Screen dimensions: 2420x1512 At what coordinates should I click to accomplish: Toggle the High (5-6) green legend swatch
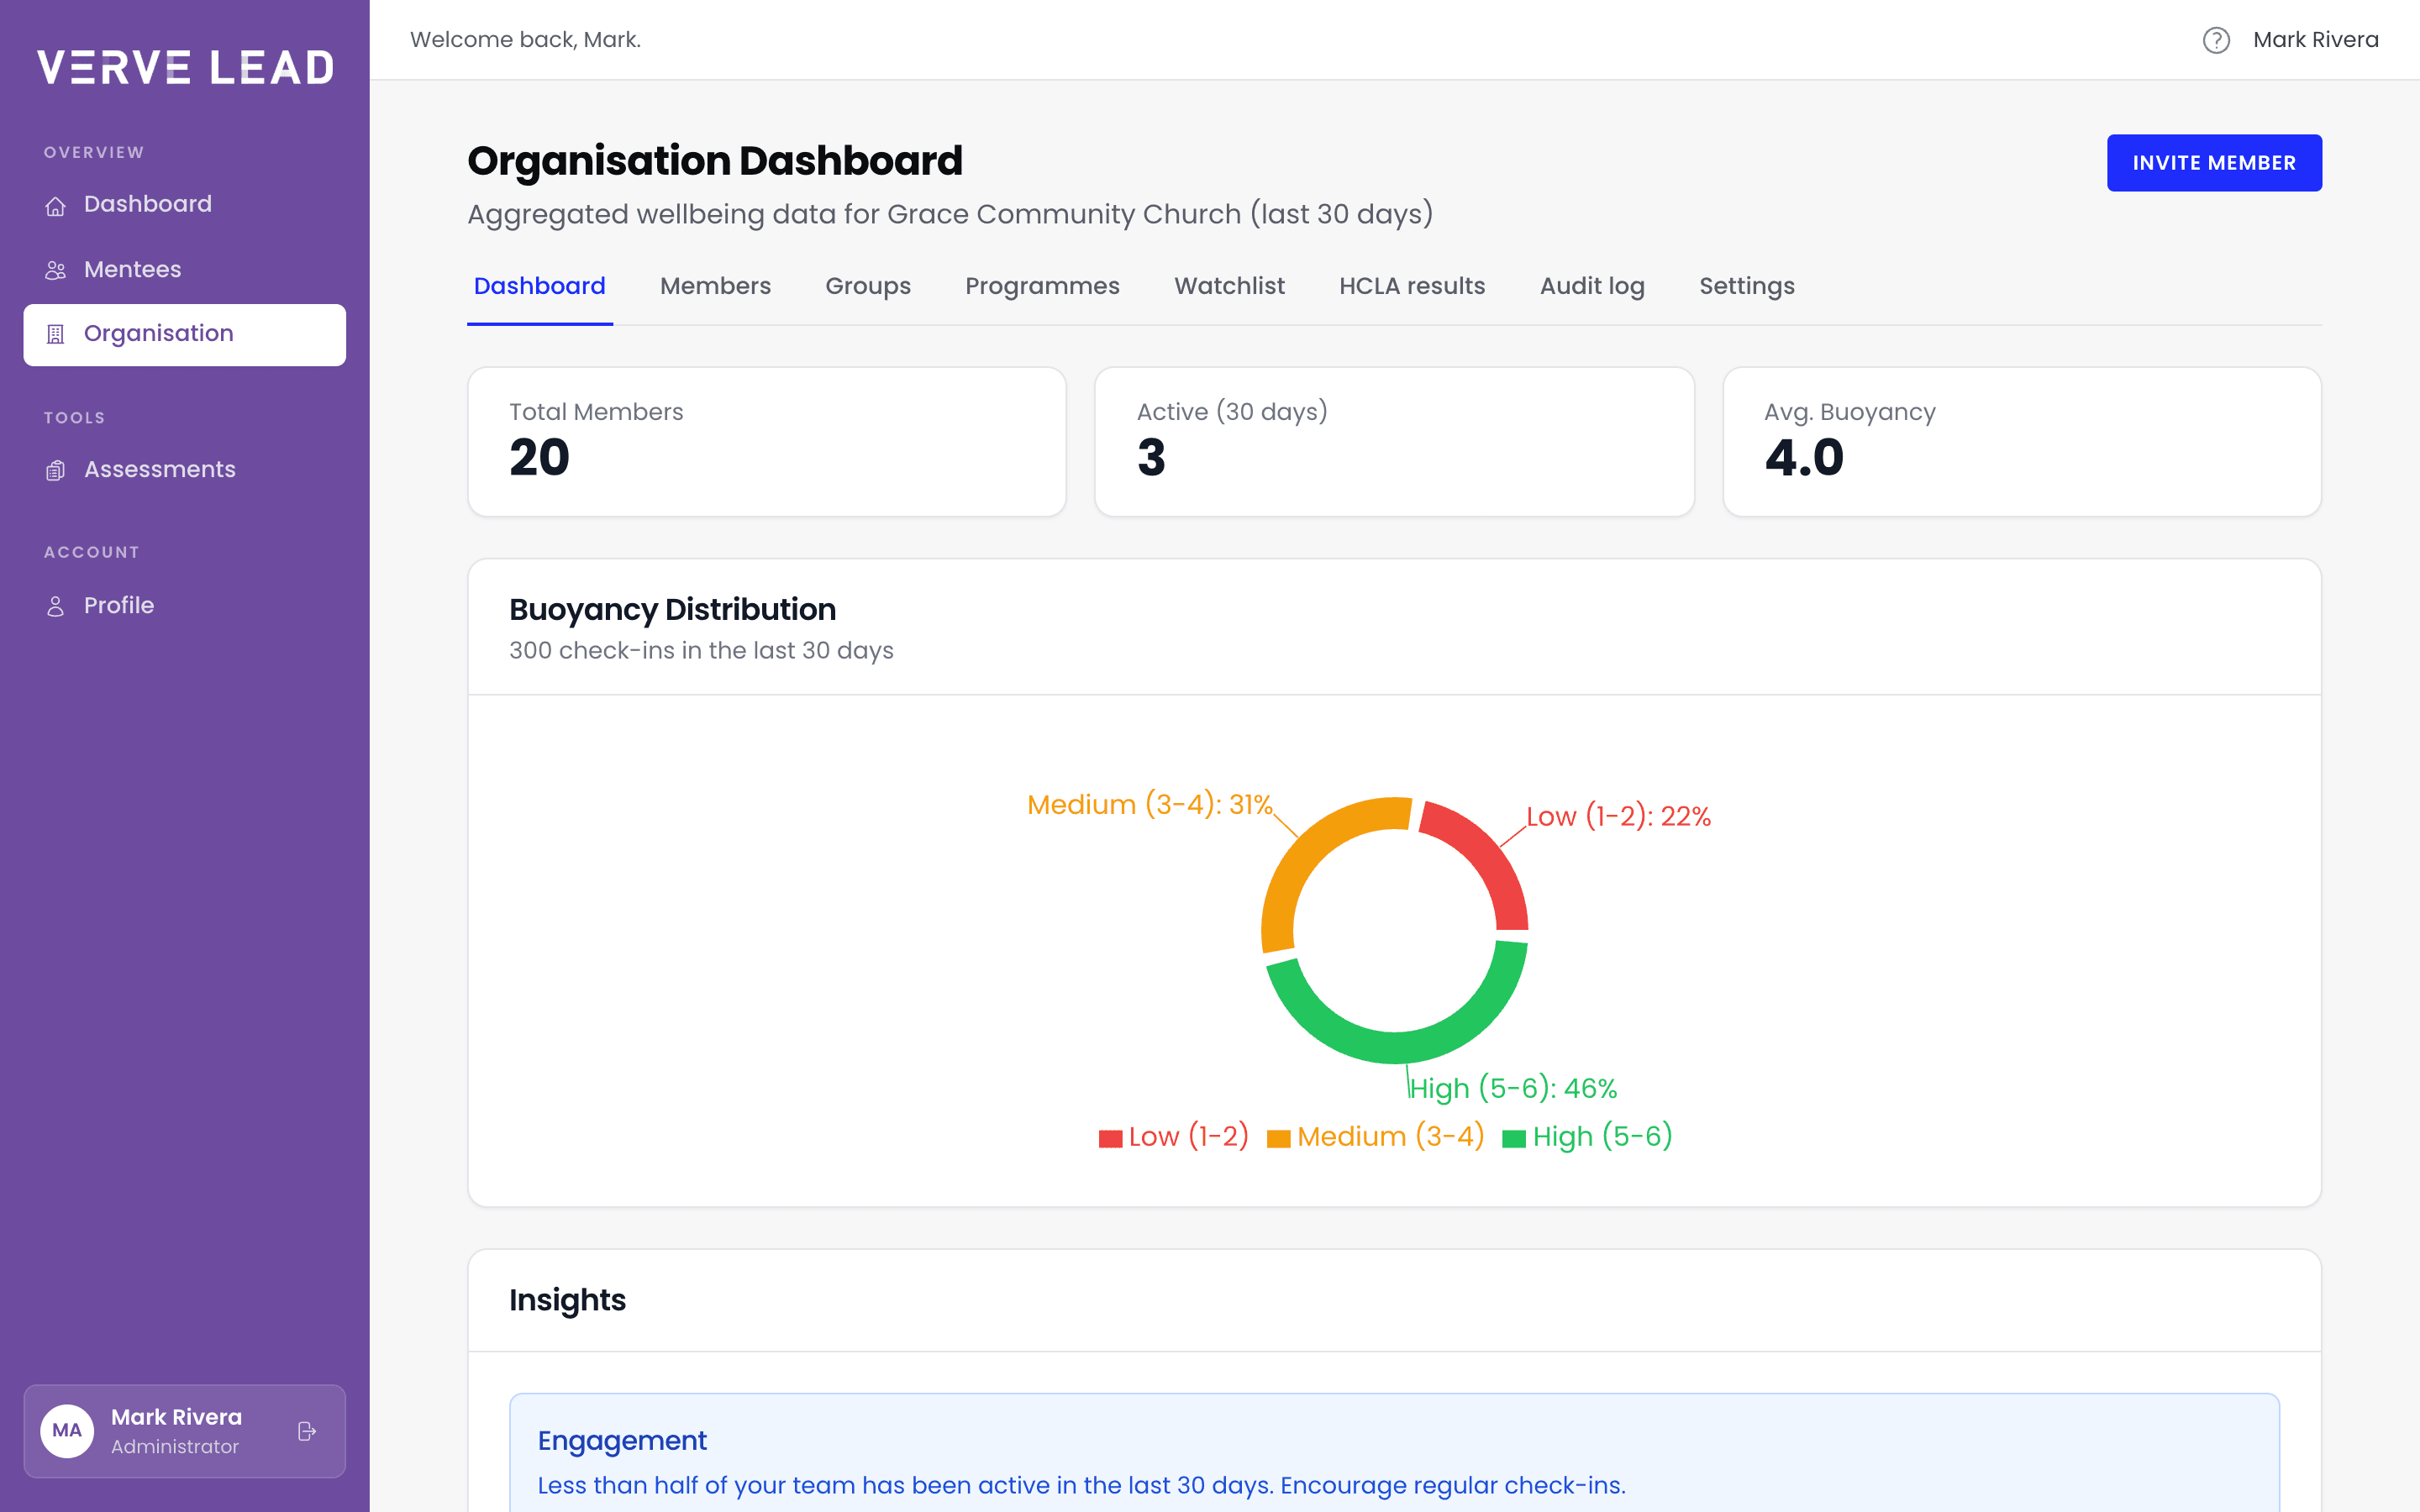[x=1514, y=1138]
